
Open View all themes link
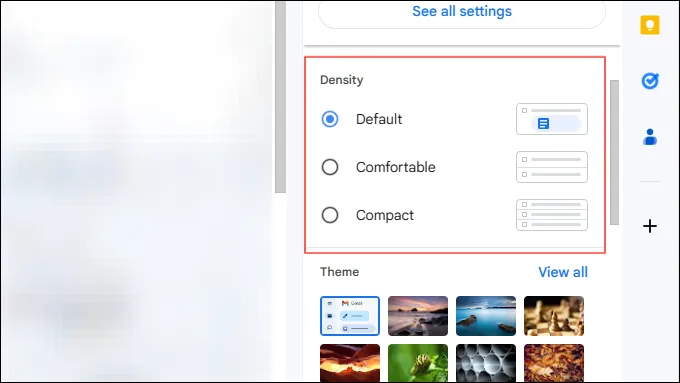click(563, 272)
